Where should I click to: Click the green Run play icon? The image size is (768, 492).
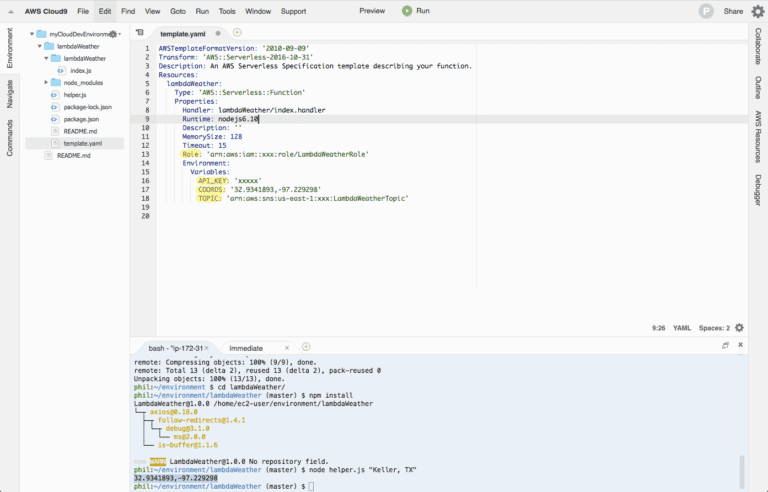click(x=407, y=11)
